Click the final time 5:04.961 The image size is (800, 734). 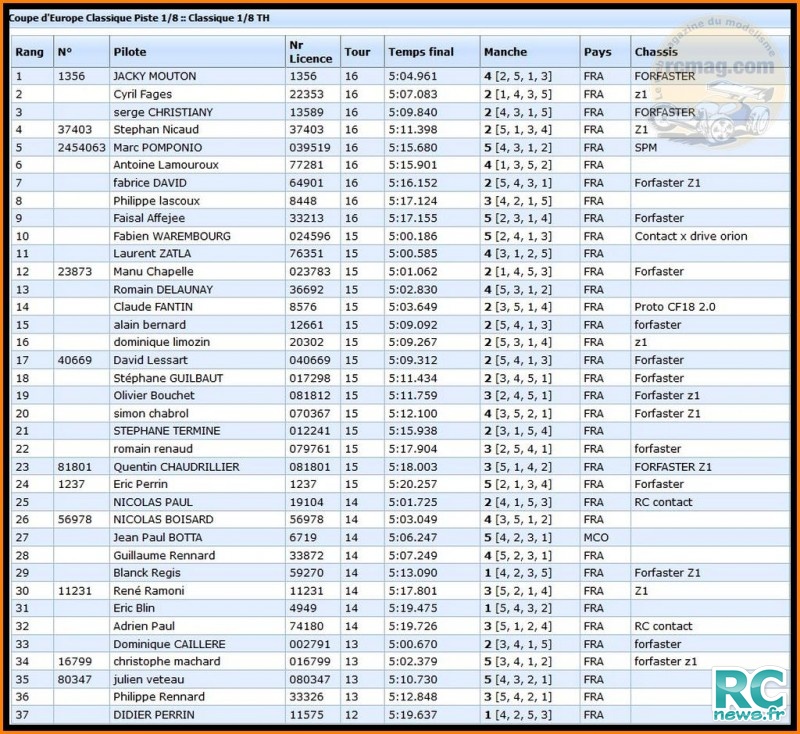coord(413,77)
